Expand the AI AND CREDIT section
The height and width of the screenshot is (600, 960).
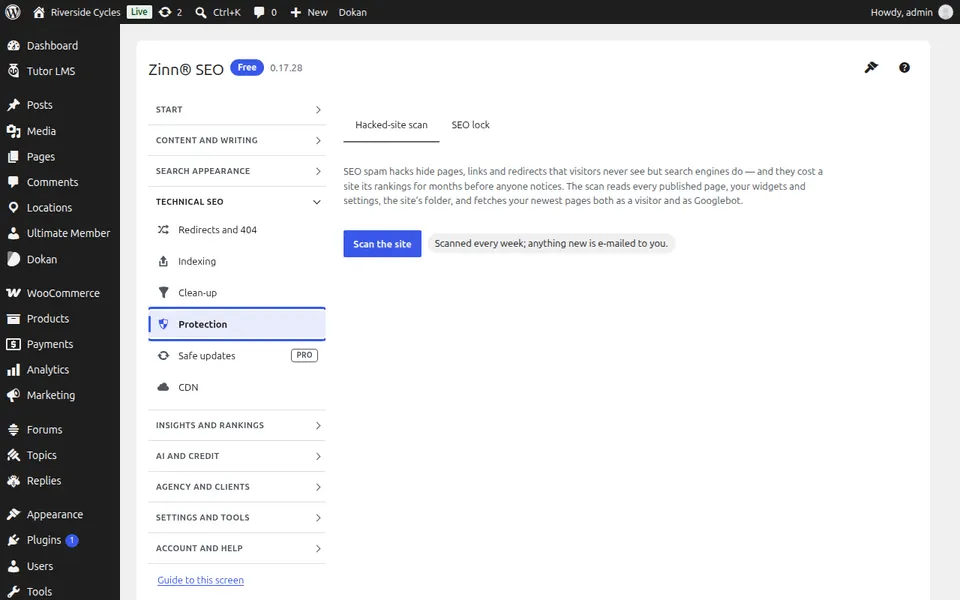tap(237, 456)
